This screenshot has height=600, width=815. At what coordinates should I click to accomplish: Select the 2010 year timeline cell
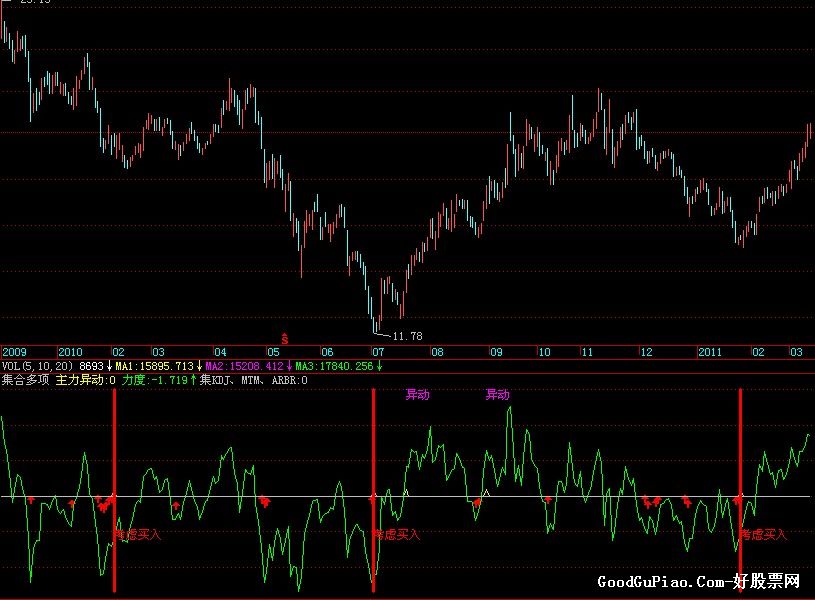70,353
